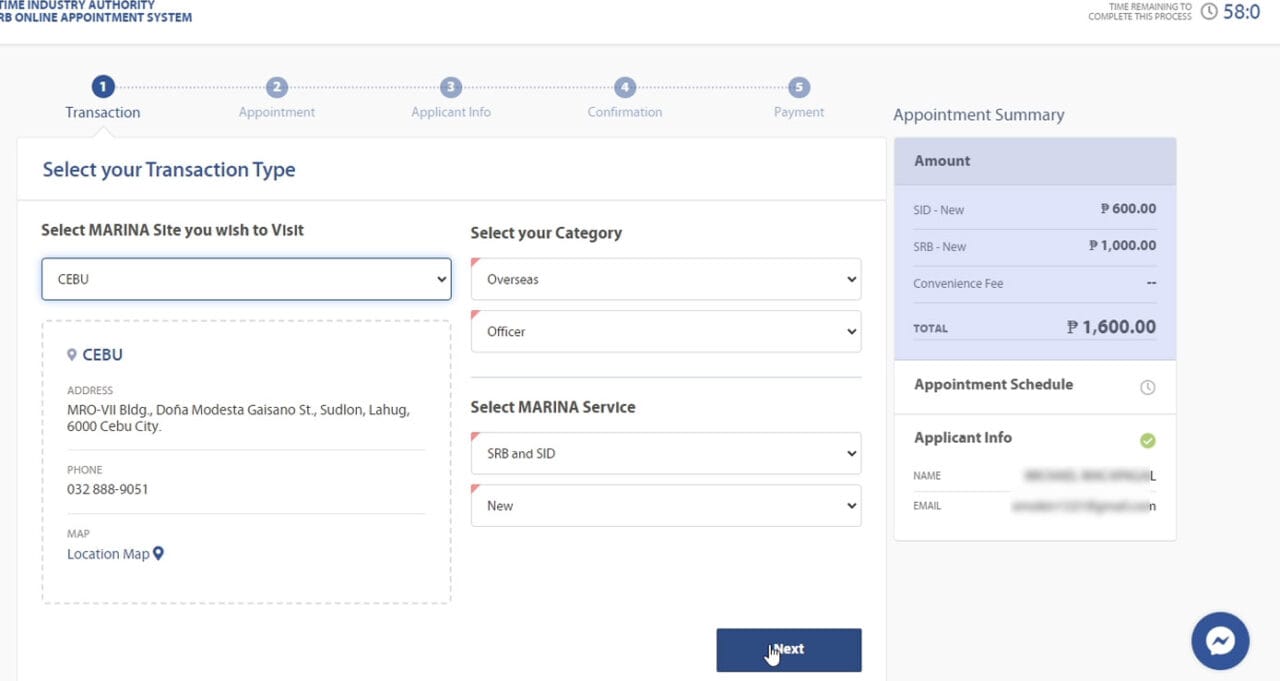1280x681 pixels.
Task: Click the clock icon next to Appointment Schedule
Action: pos(1148,387)
